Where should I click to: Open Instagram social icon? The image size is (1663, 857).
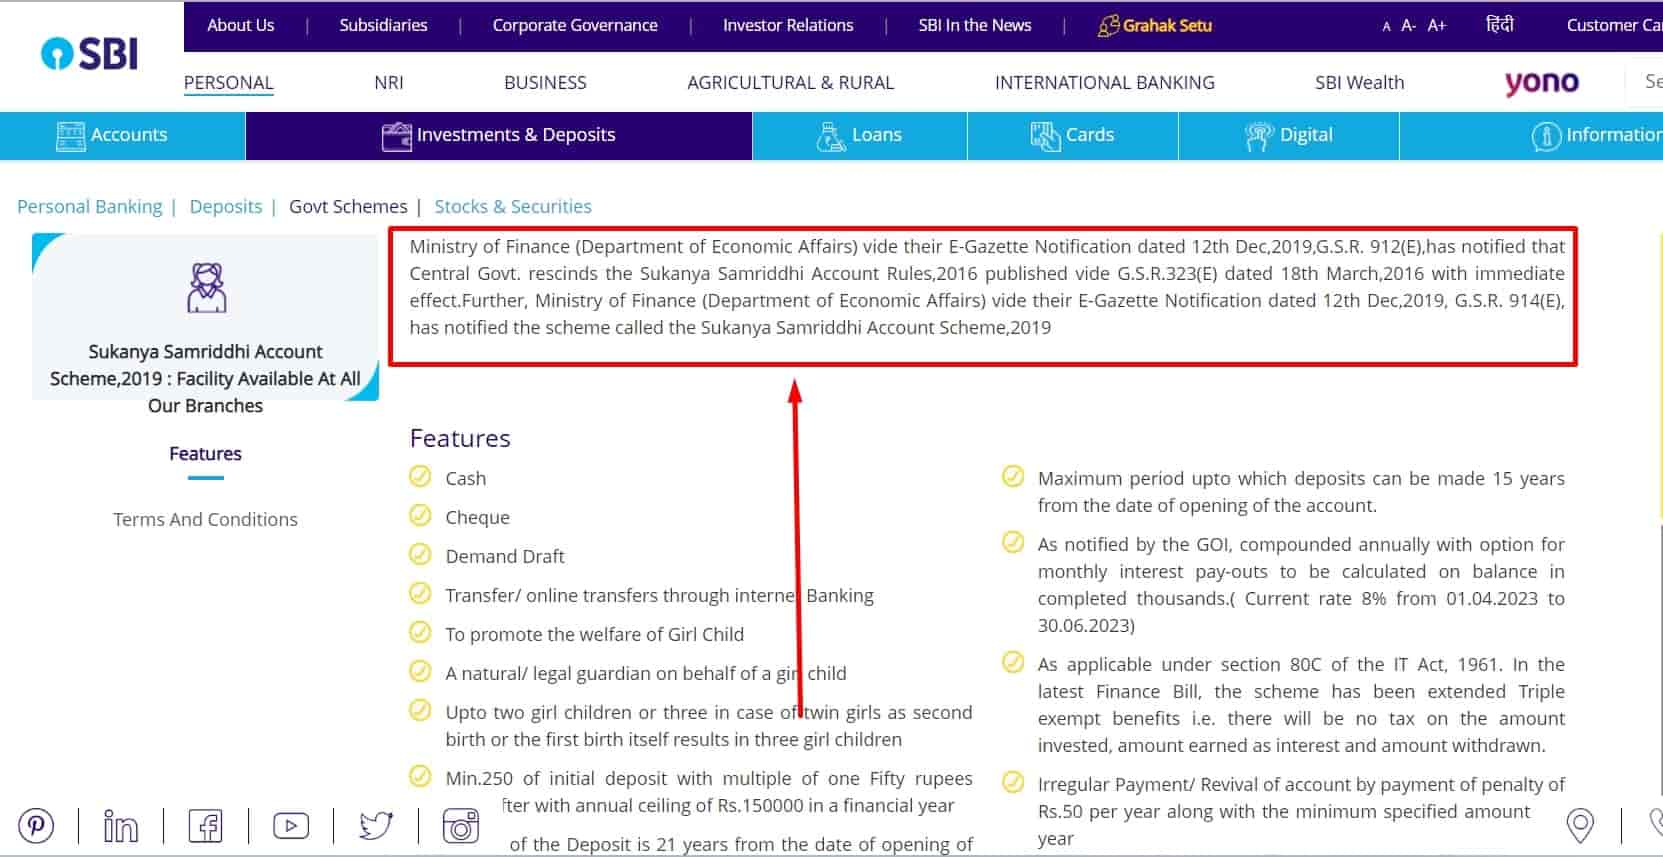coord(461,826)
